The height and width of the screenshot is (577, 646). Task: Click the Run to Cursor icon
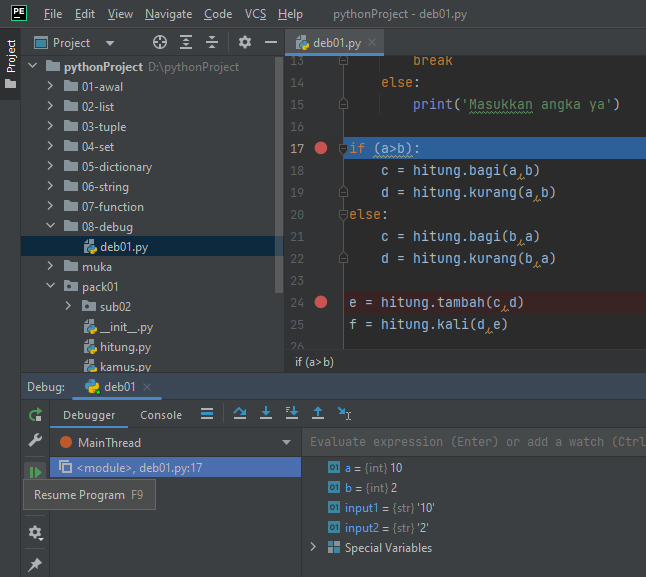[344, 413]
